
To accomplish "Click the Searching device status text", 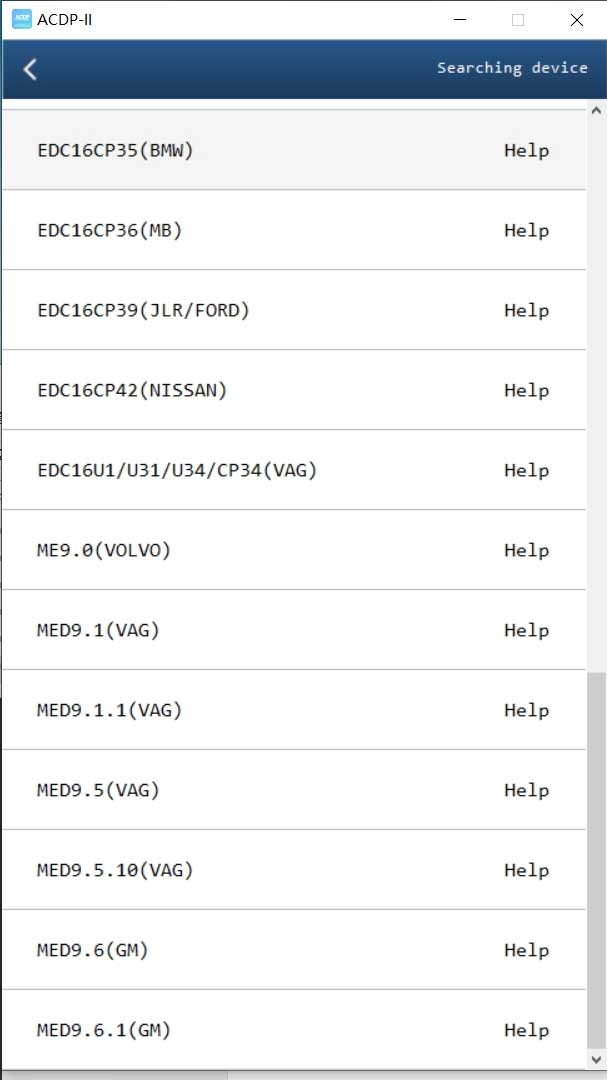I will click(x=512, y=68).
